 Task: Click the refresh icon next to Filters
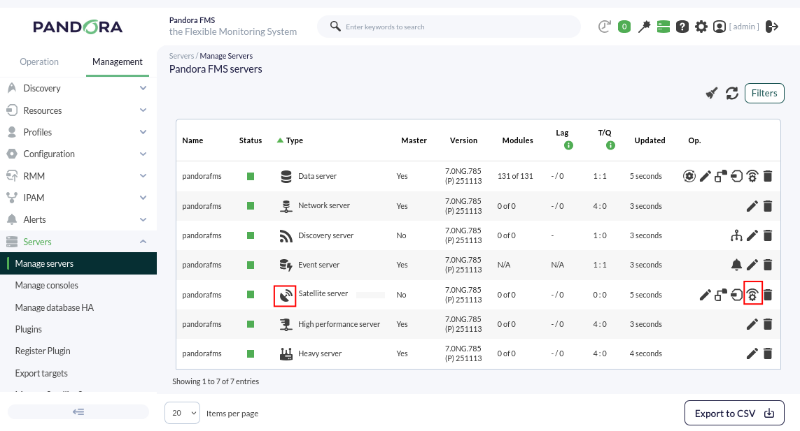click(x=732, y=93)
